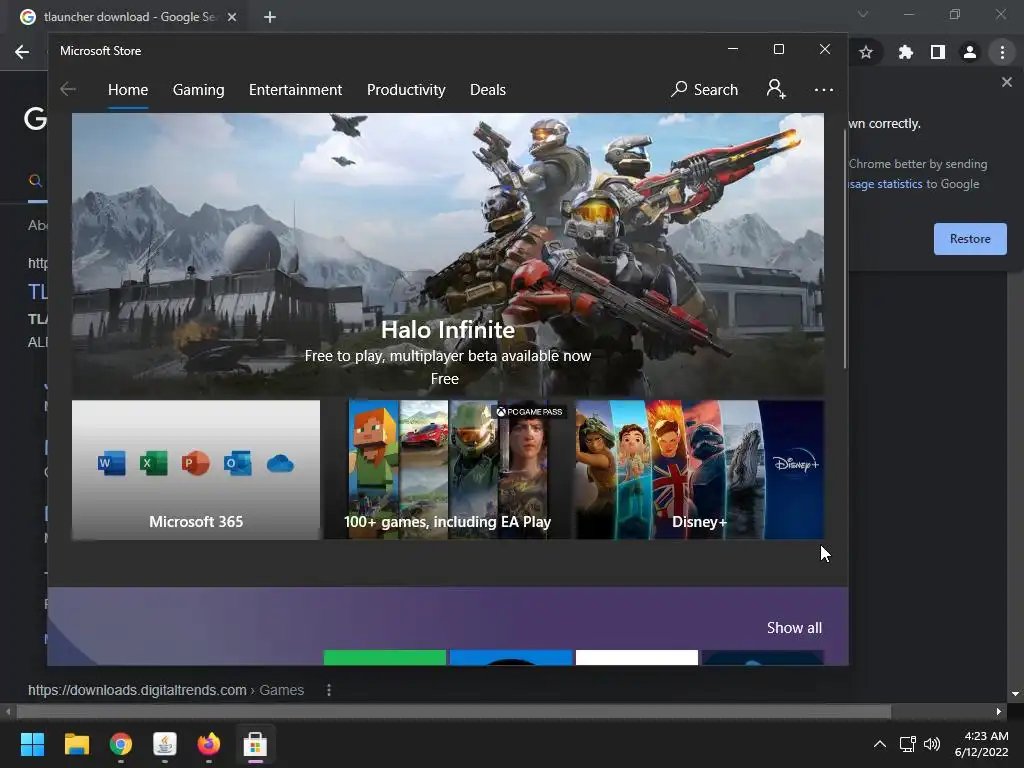
Task: Dismiss the Chrome restore popup
Action: (x=1006, y=82)
